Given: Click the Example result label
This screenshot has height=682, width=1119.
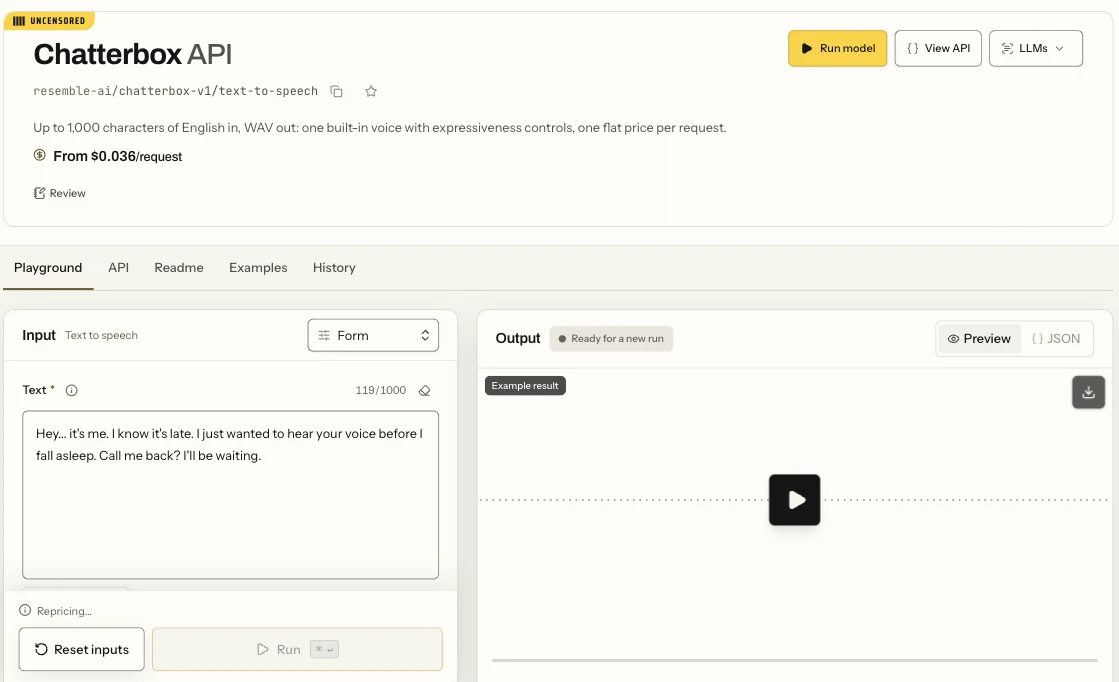Looking at the screenshot, I should (525, 386).
